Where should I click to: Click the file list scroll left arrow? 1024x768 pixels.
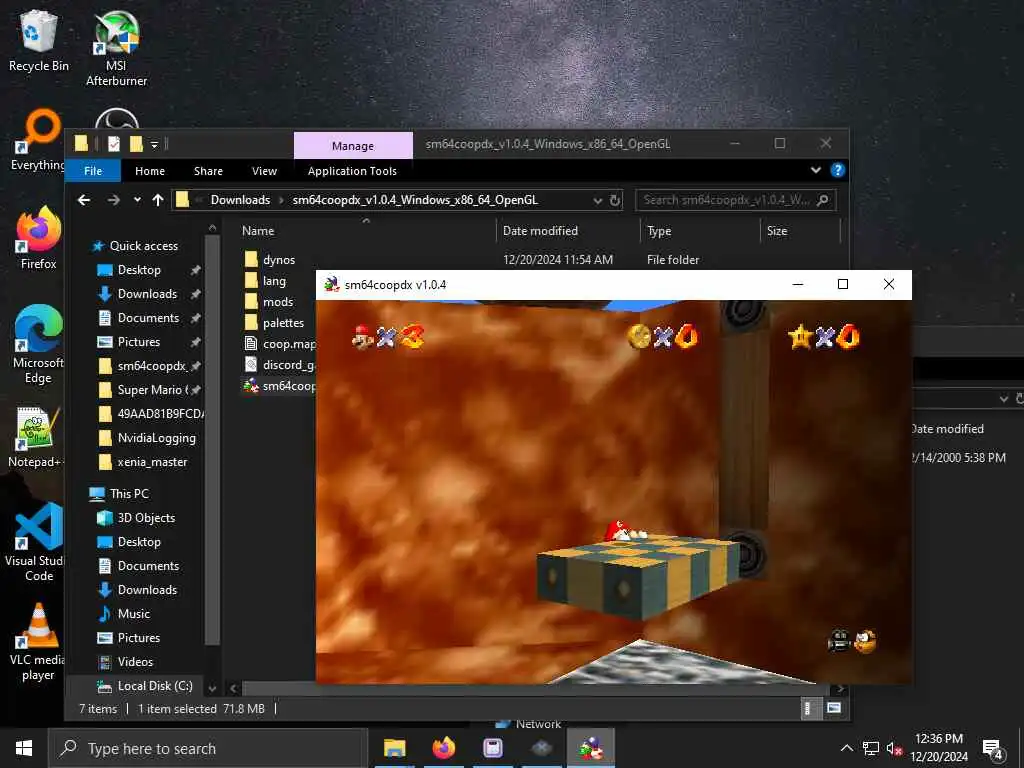coord(233,688)
